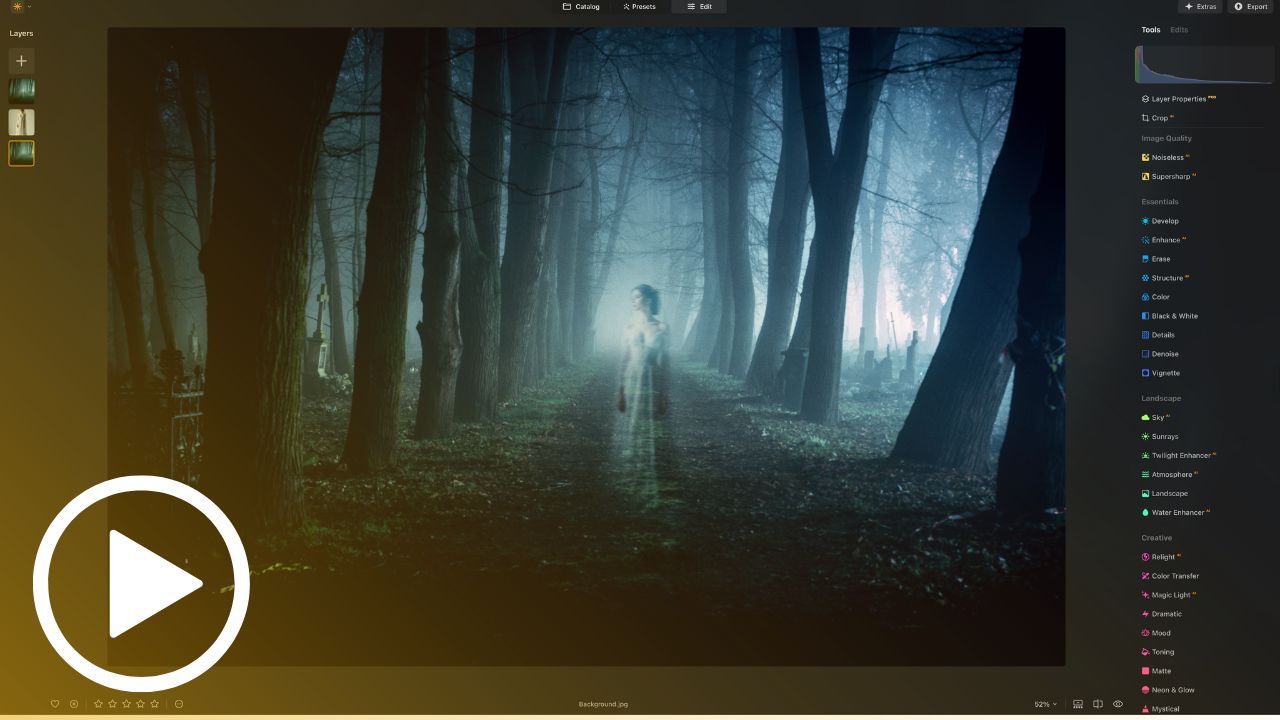The image size is (1280, 720).
Task: Open the Noiseless AI tool
Action: [1166, 157]
